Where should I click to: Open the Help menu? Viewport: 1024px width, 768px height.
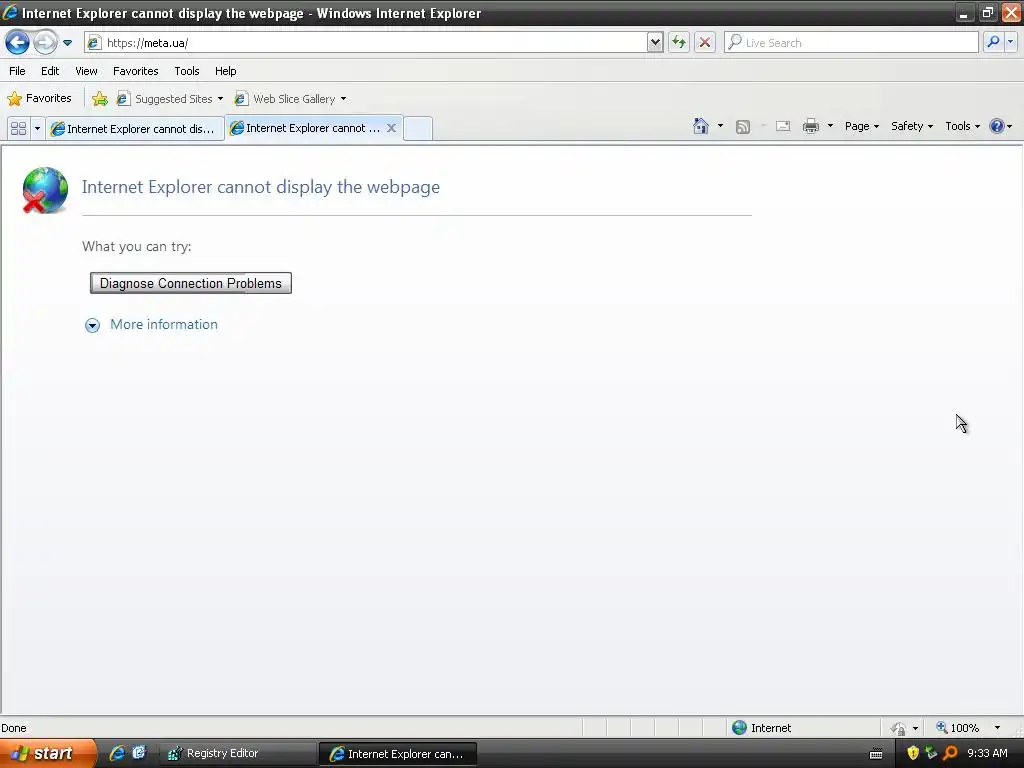tap(225, 71)
